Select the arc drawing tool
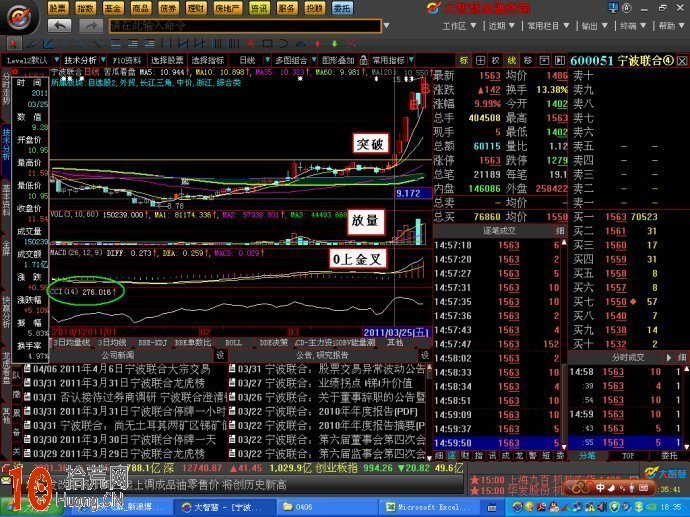This screenshot has width=690, height=517. coord(284,44)
